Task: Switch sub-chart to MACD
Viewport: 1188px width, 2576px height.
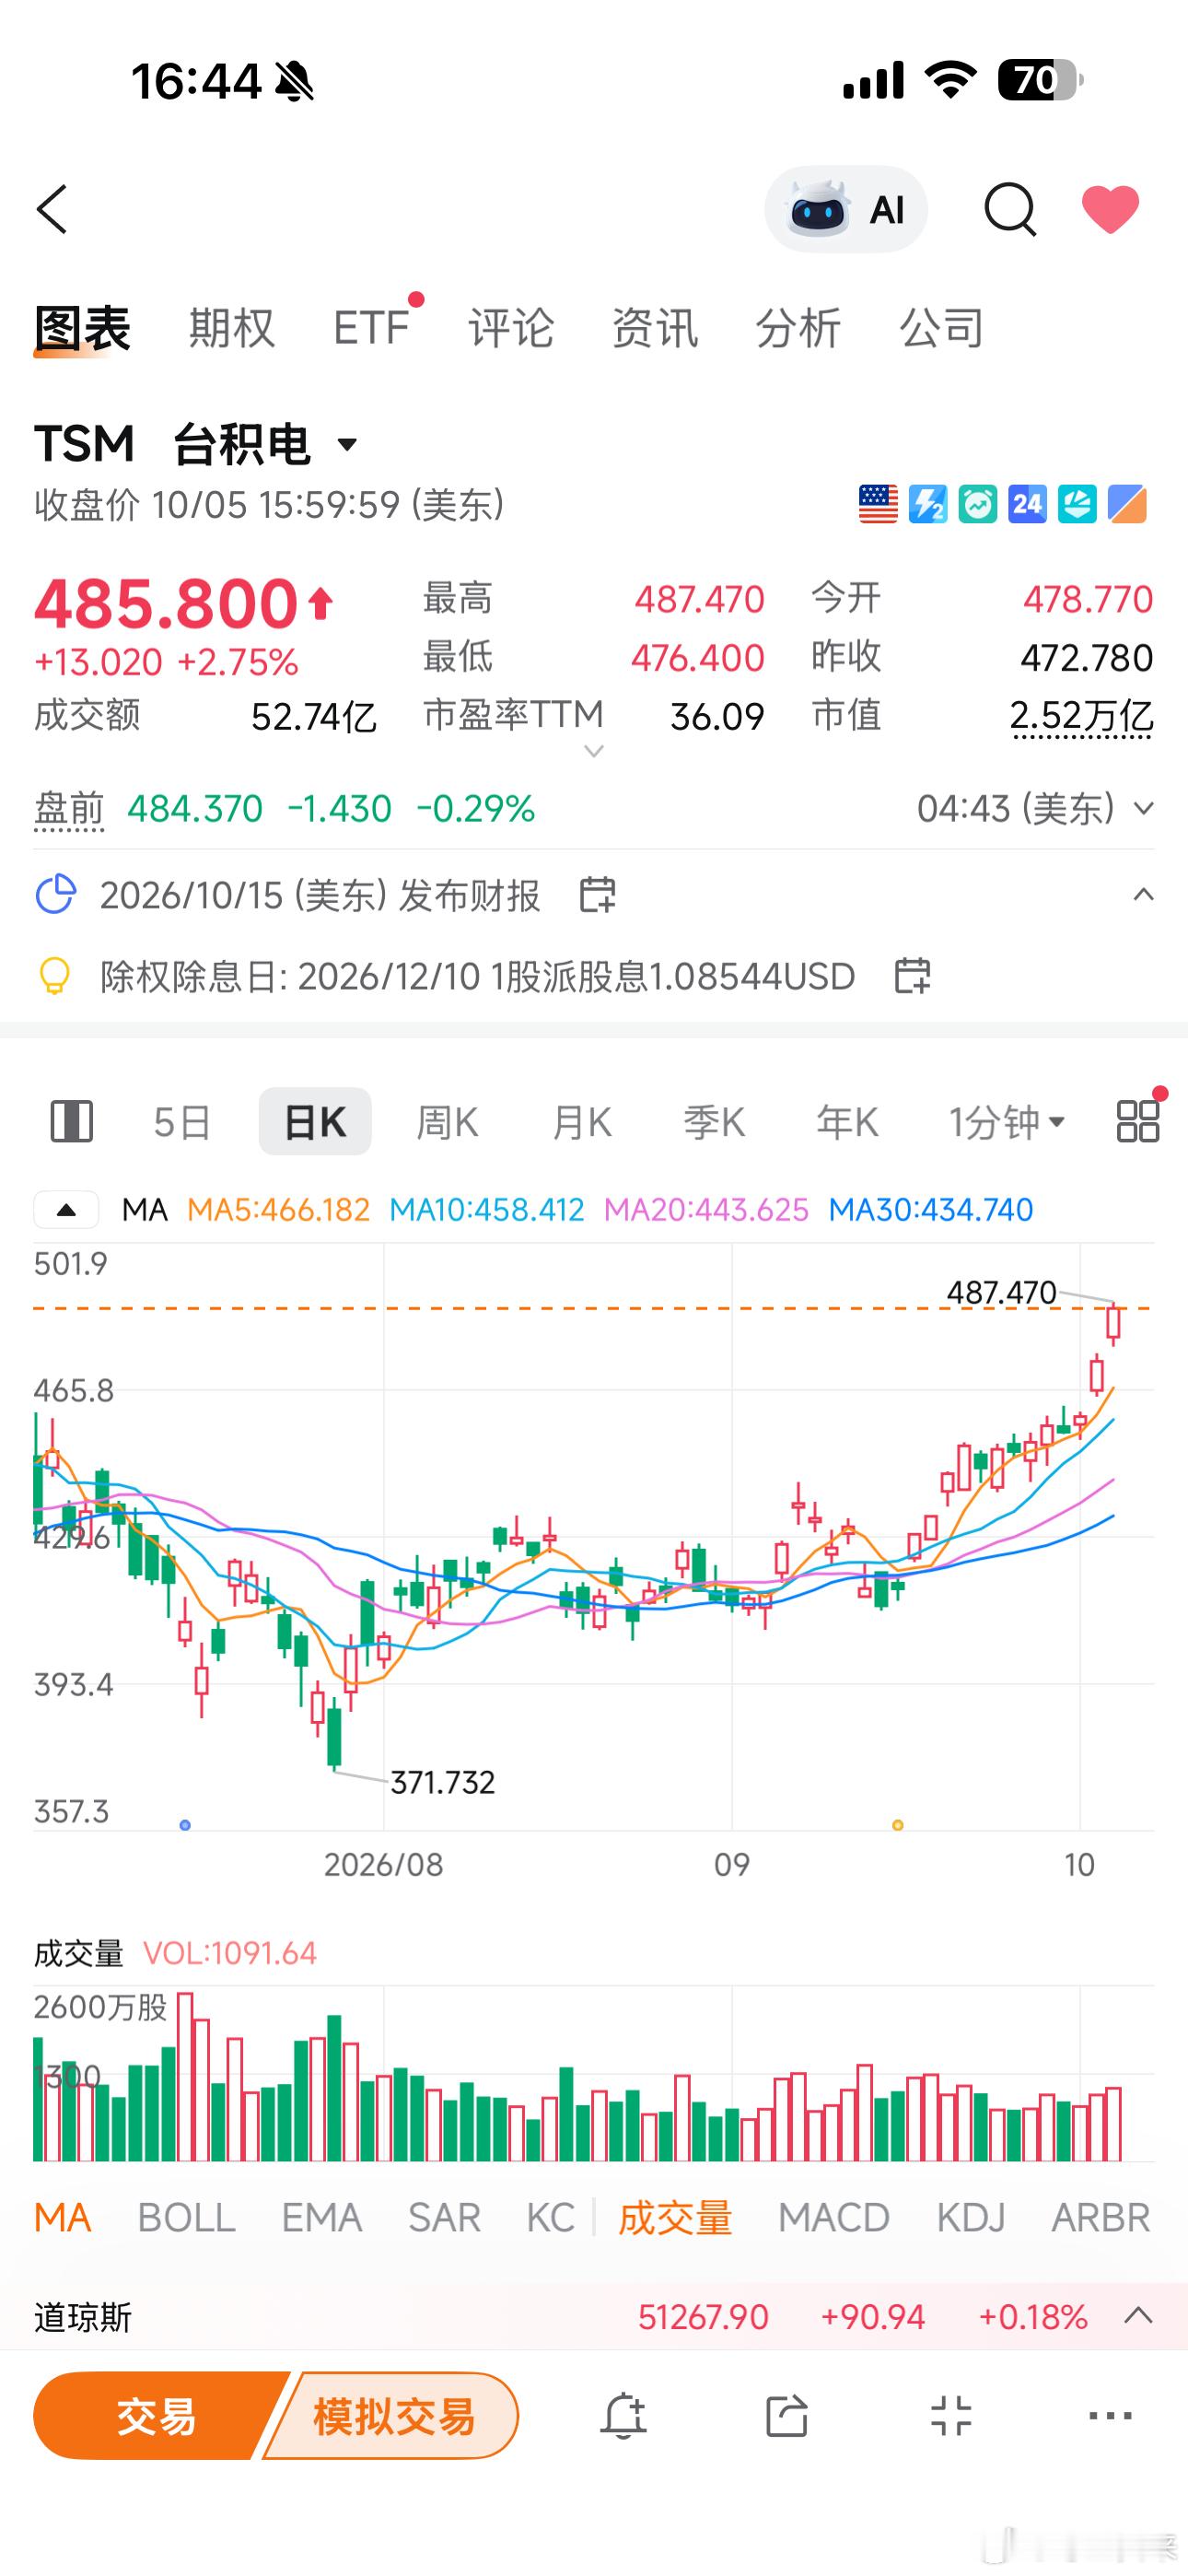Action: pyautogui.click(x=834, y=2217)
